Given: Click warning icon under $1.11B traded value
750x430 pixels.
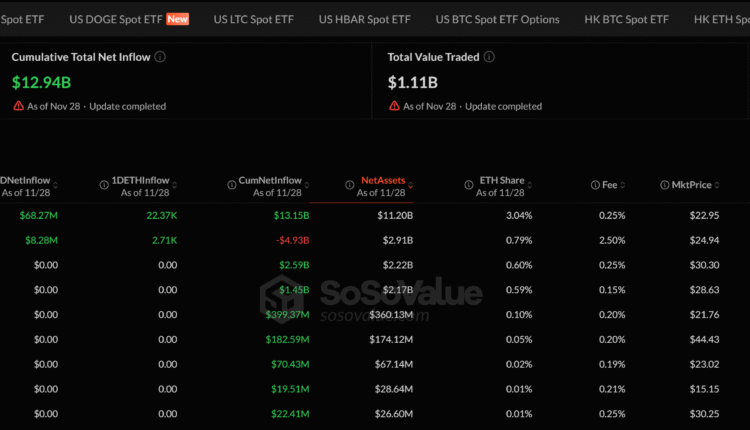Looking at the screenshot, I should (x=394, y=106).
